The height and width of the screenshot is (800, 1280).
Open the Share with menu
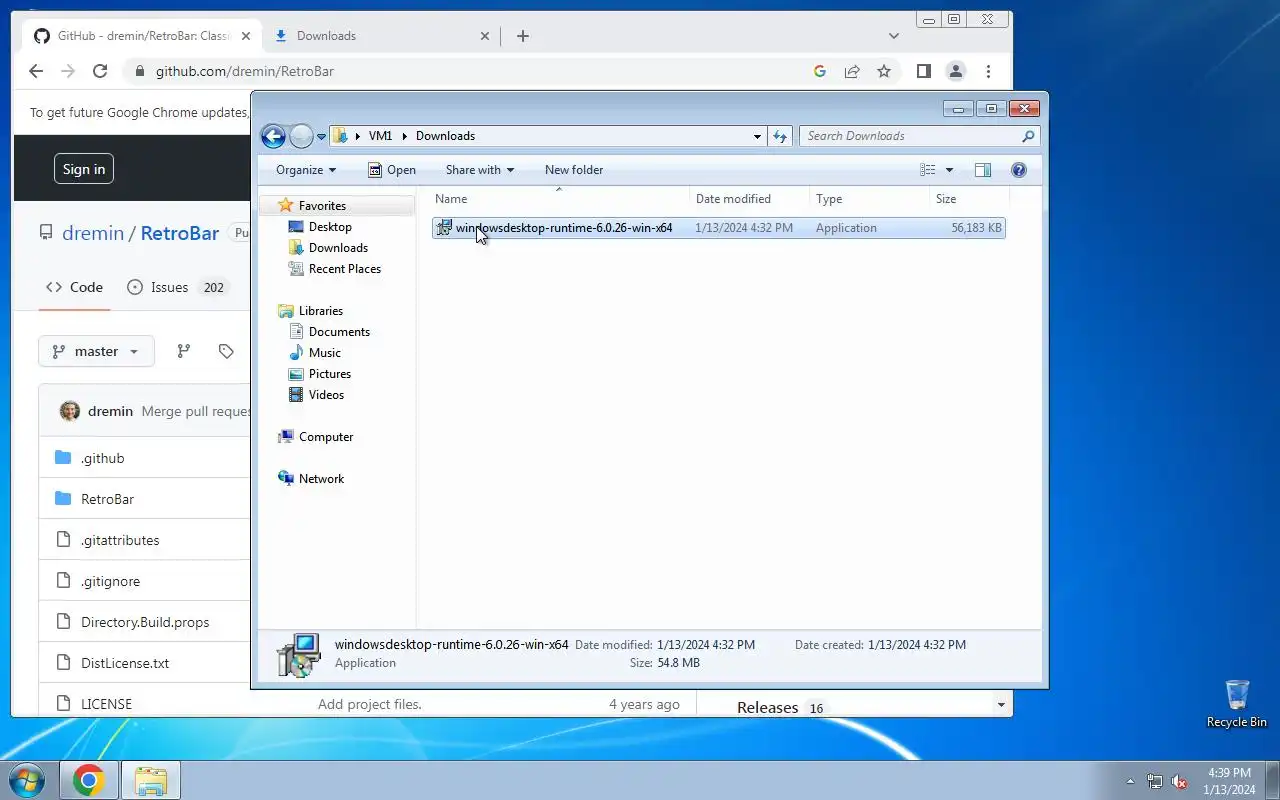(479, 170)
